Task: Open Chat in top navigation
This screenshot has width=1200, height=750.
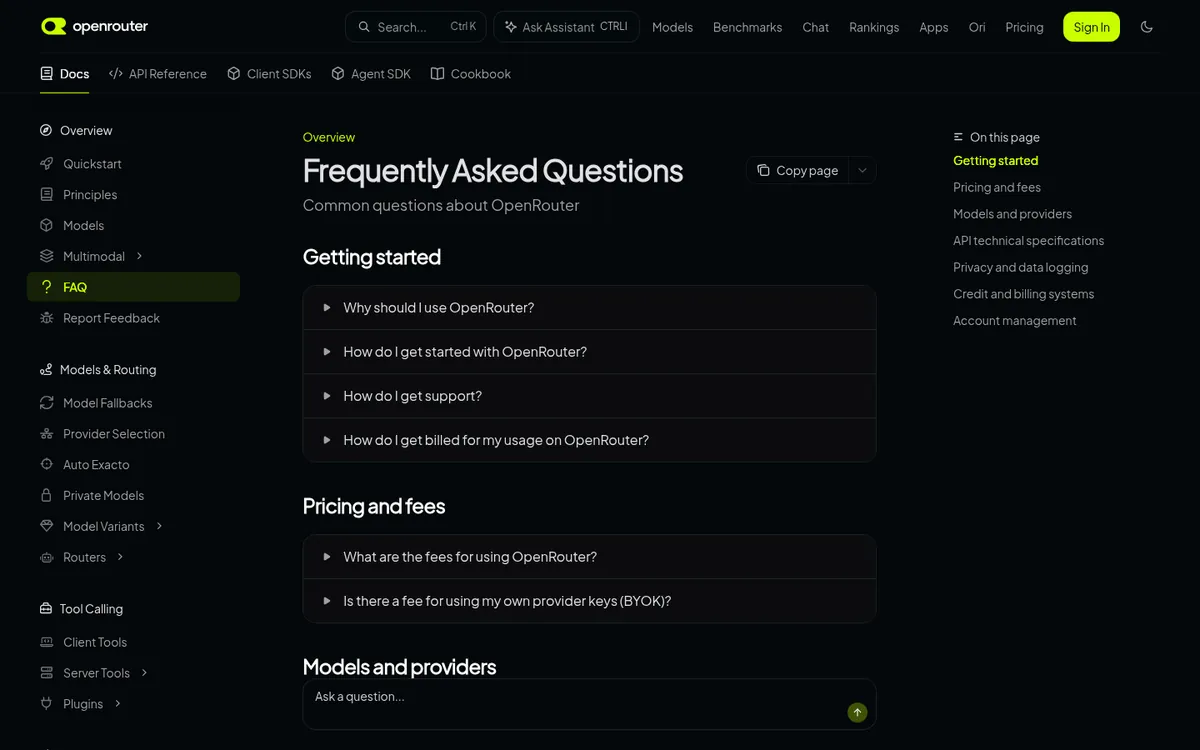Action: click(815, 27)
